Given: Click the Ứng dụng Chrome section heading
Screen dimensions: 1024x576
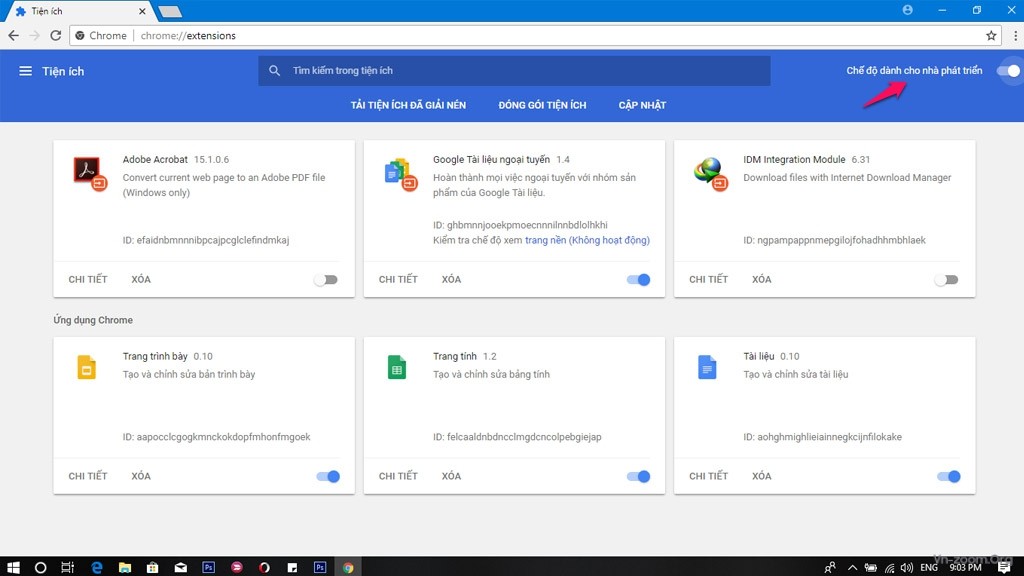Looking at the screenshot, I should pos(93,320).
